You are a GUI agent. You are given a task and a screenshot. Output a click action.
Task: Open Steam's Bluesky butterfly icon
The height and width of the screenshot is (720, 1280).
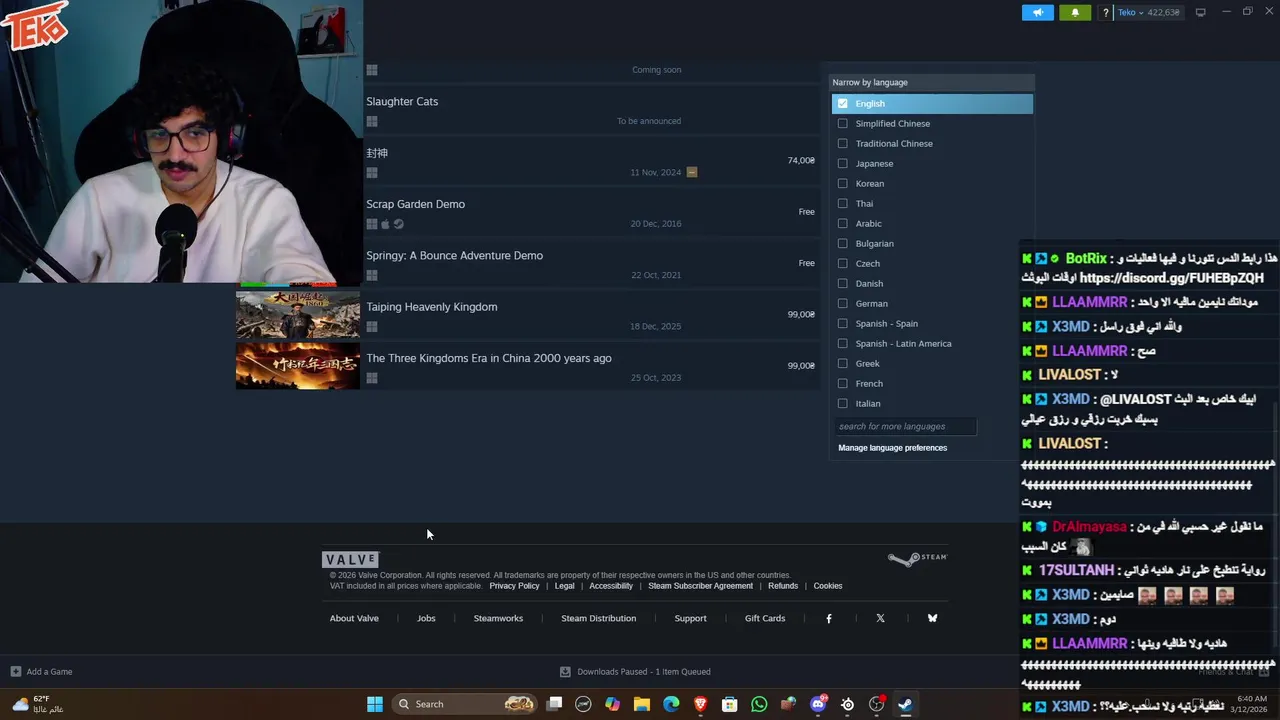pos(932,618)
